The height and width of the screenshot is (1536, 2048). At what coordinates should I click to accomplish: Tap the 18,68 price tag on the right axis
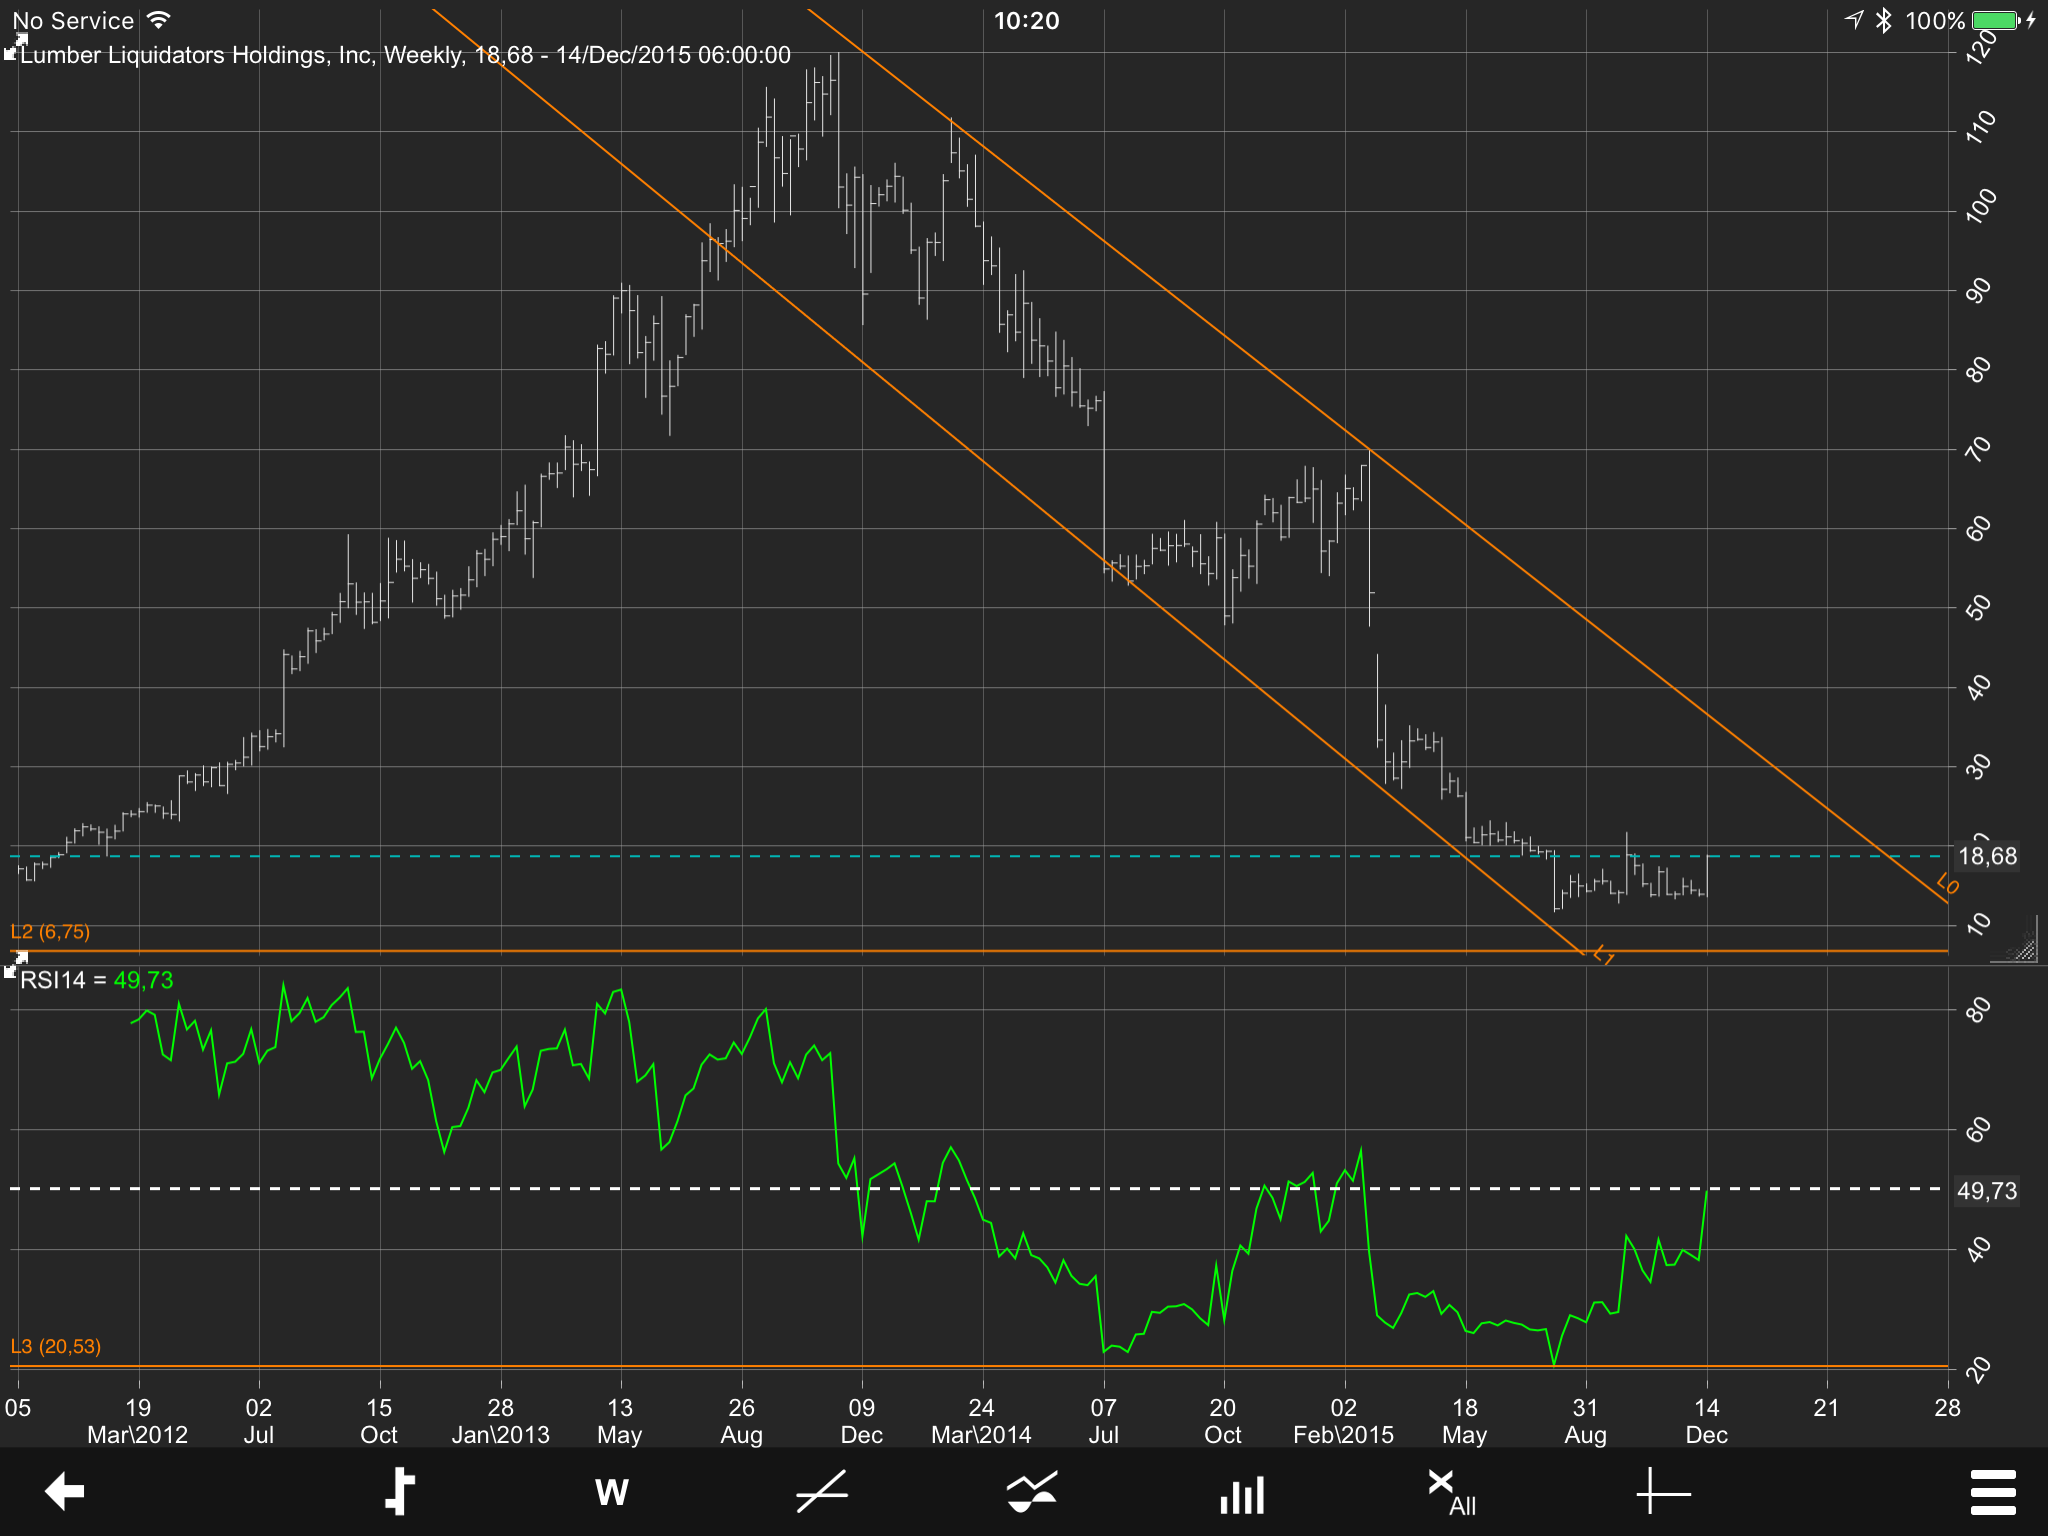1985,855
